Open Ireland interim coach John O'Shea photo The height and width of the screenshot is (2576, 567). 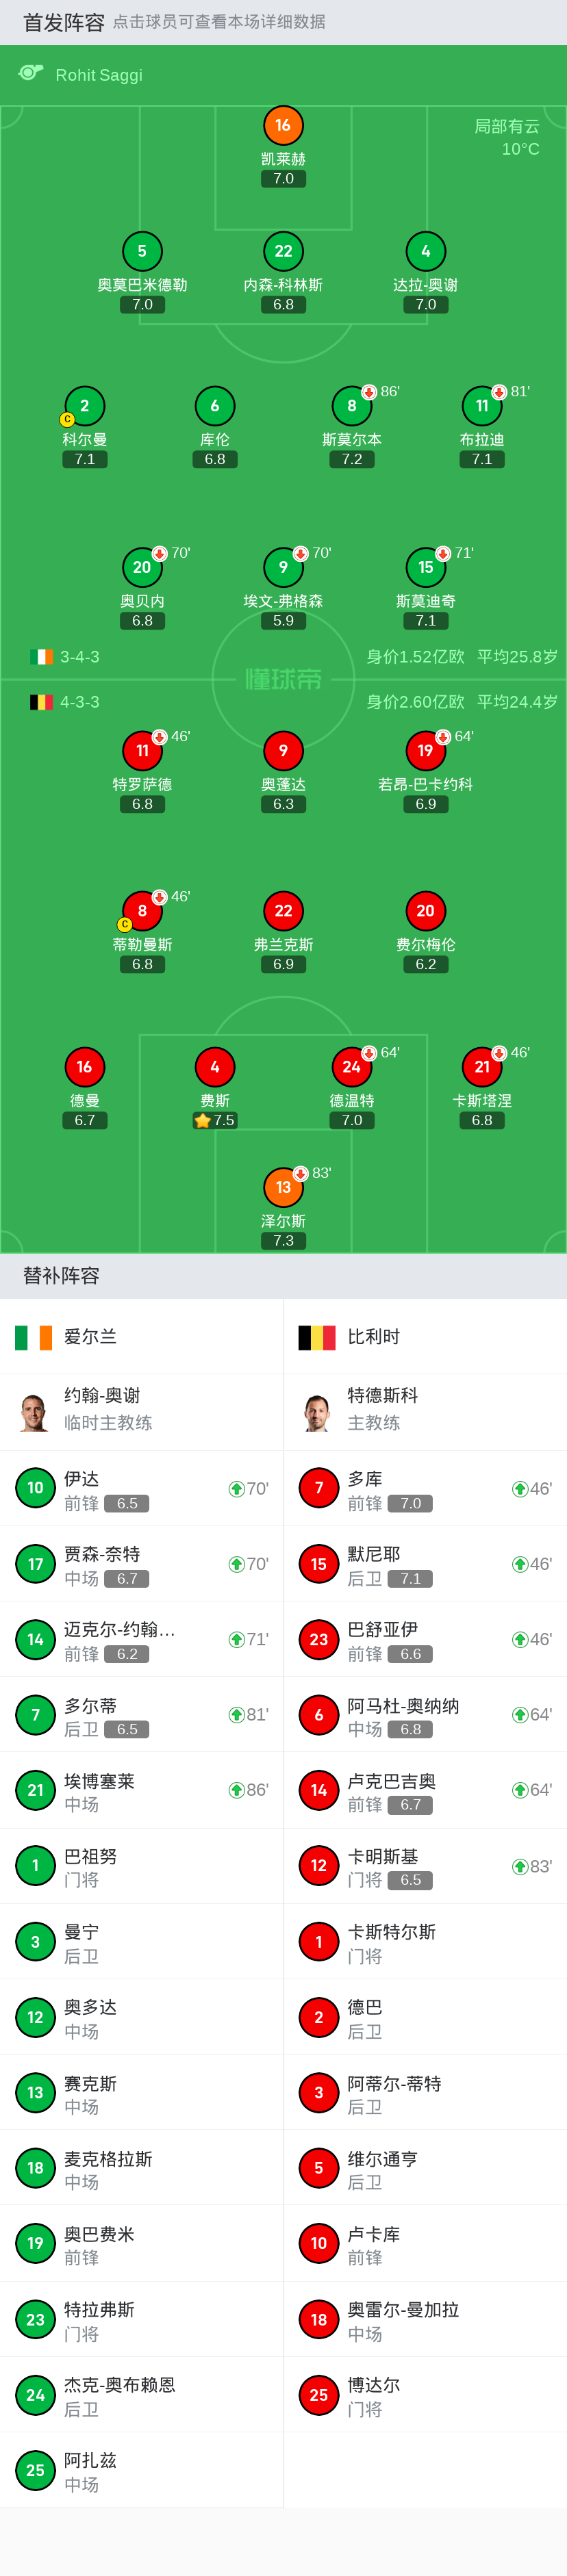[35, 1411]
